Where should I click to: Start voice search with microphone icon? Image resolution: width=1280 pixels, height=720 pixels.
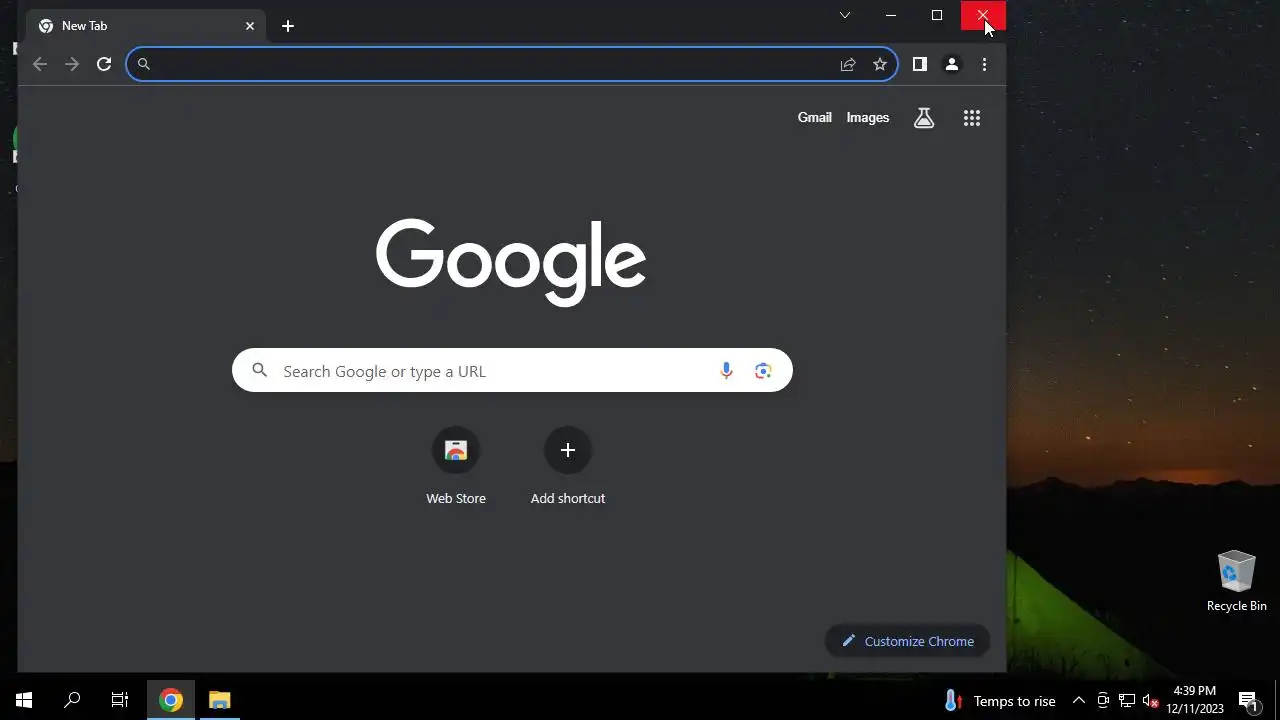727,371
